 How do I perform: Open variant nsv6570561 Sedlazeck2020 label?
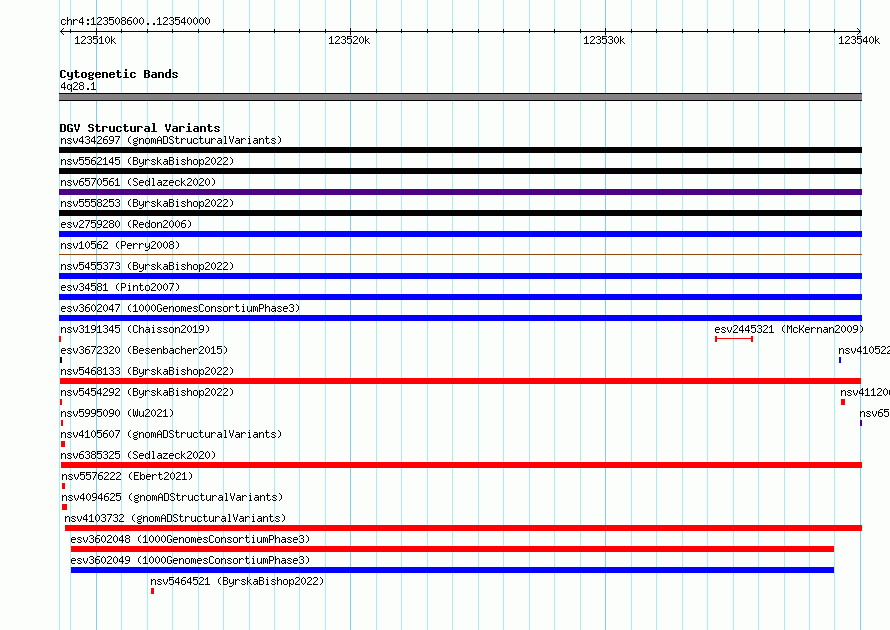(138, 182)
